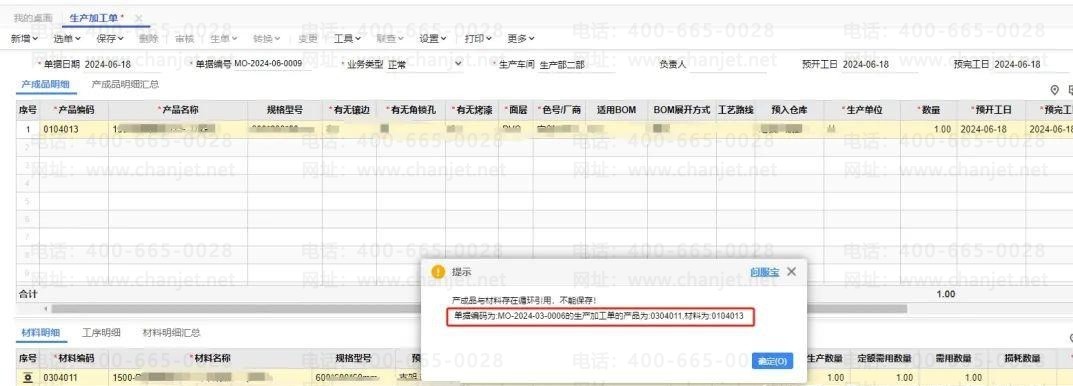Click the 删除 toolbar button
This screenshot has width=1073, height=386.
[x=148, y=39]
